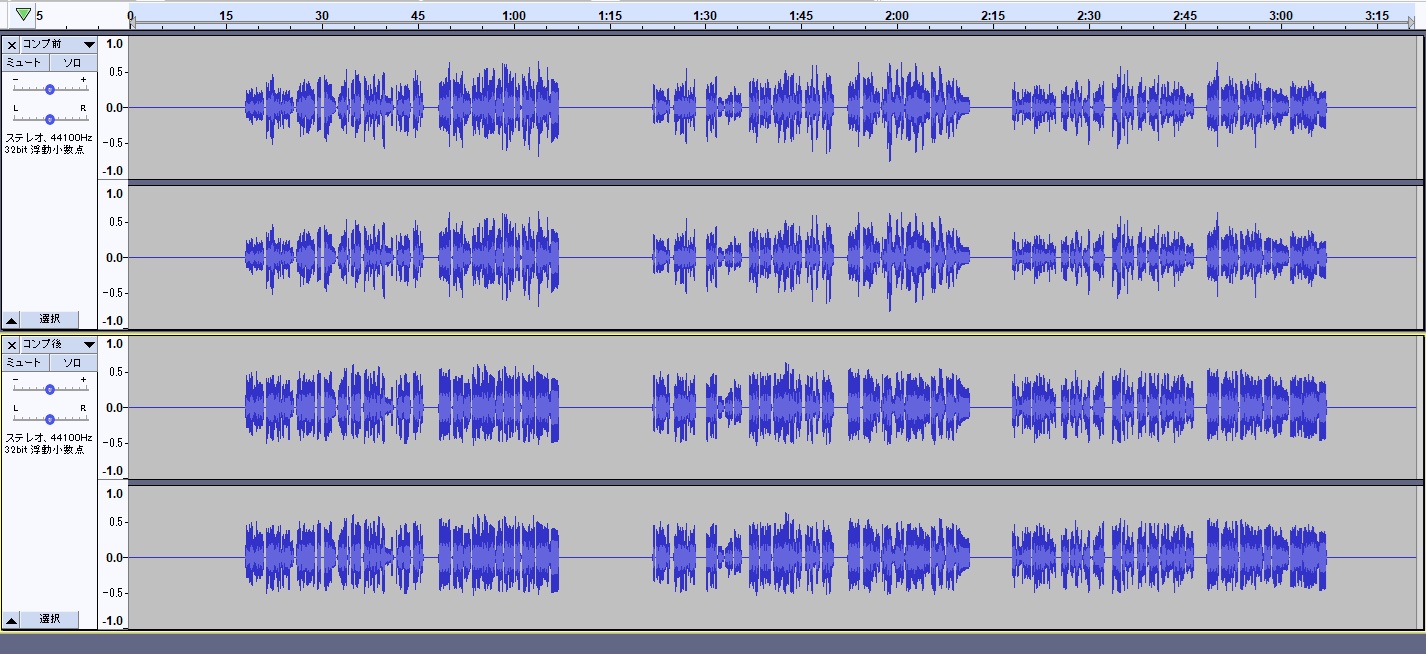Collapse the コンプ後 track with triangle button
Screen dimensions: 1426x654
pos(11,620)
